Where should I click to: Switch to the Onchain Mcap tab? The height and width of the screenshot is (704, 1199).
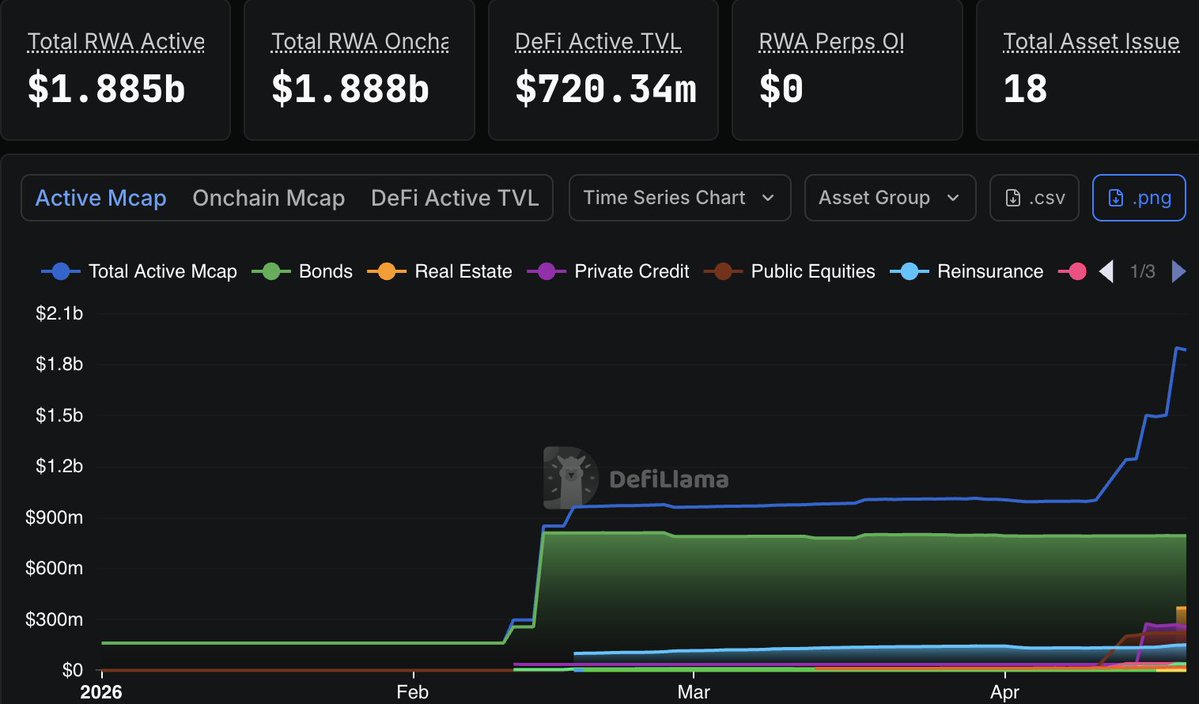[268, 198]
